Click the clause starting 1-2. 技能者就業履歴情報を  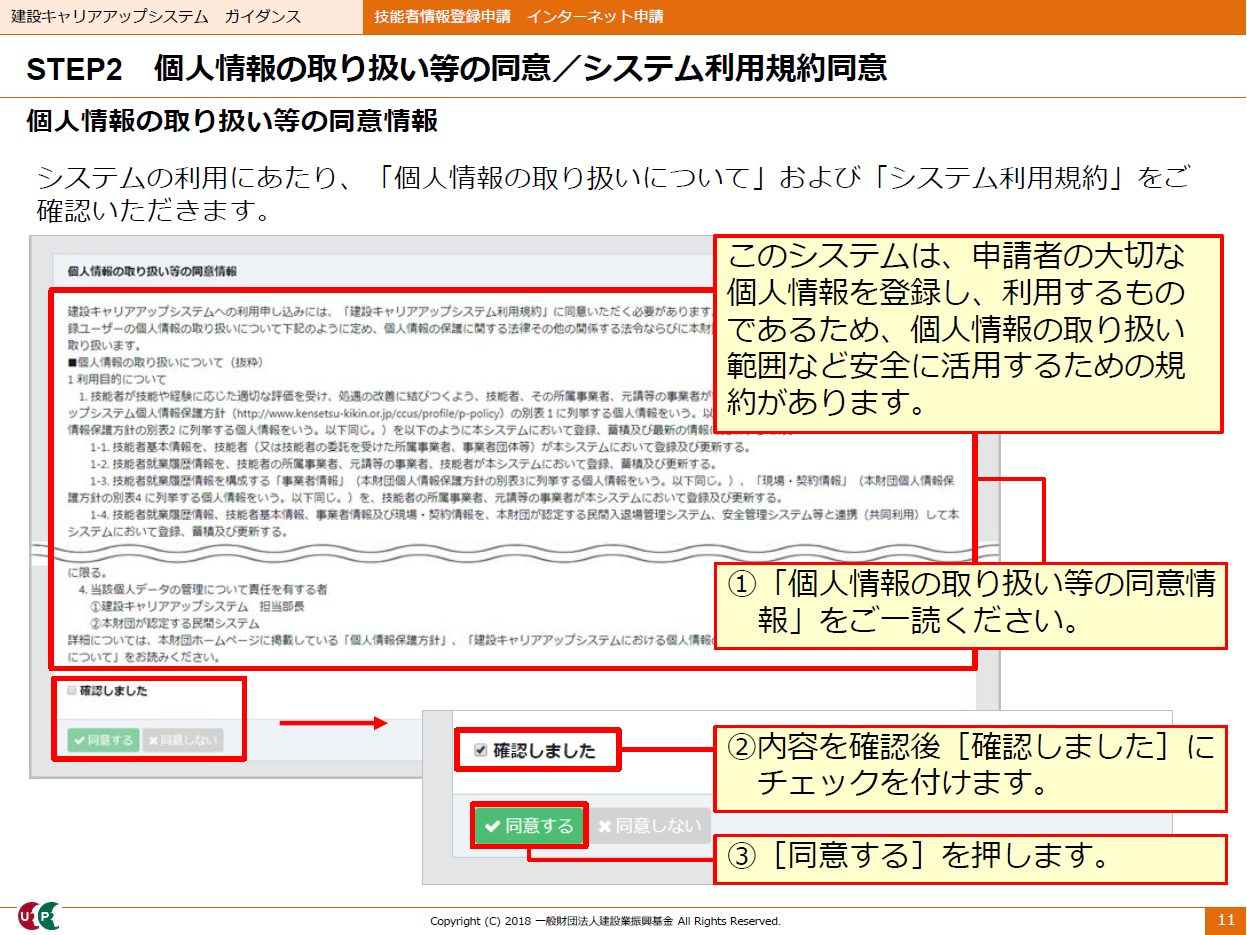402,464
